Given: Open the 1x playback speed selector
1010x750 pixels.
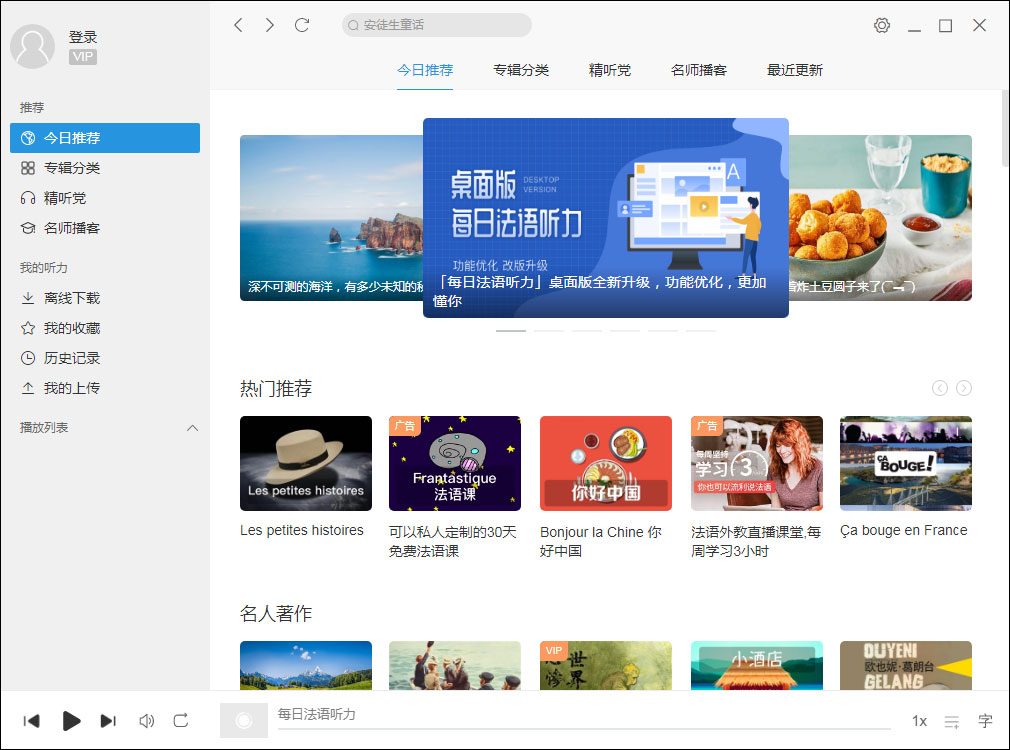Looking at the screenshot, I should [x=919, y=720].
